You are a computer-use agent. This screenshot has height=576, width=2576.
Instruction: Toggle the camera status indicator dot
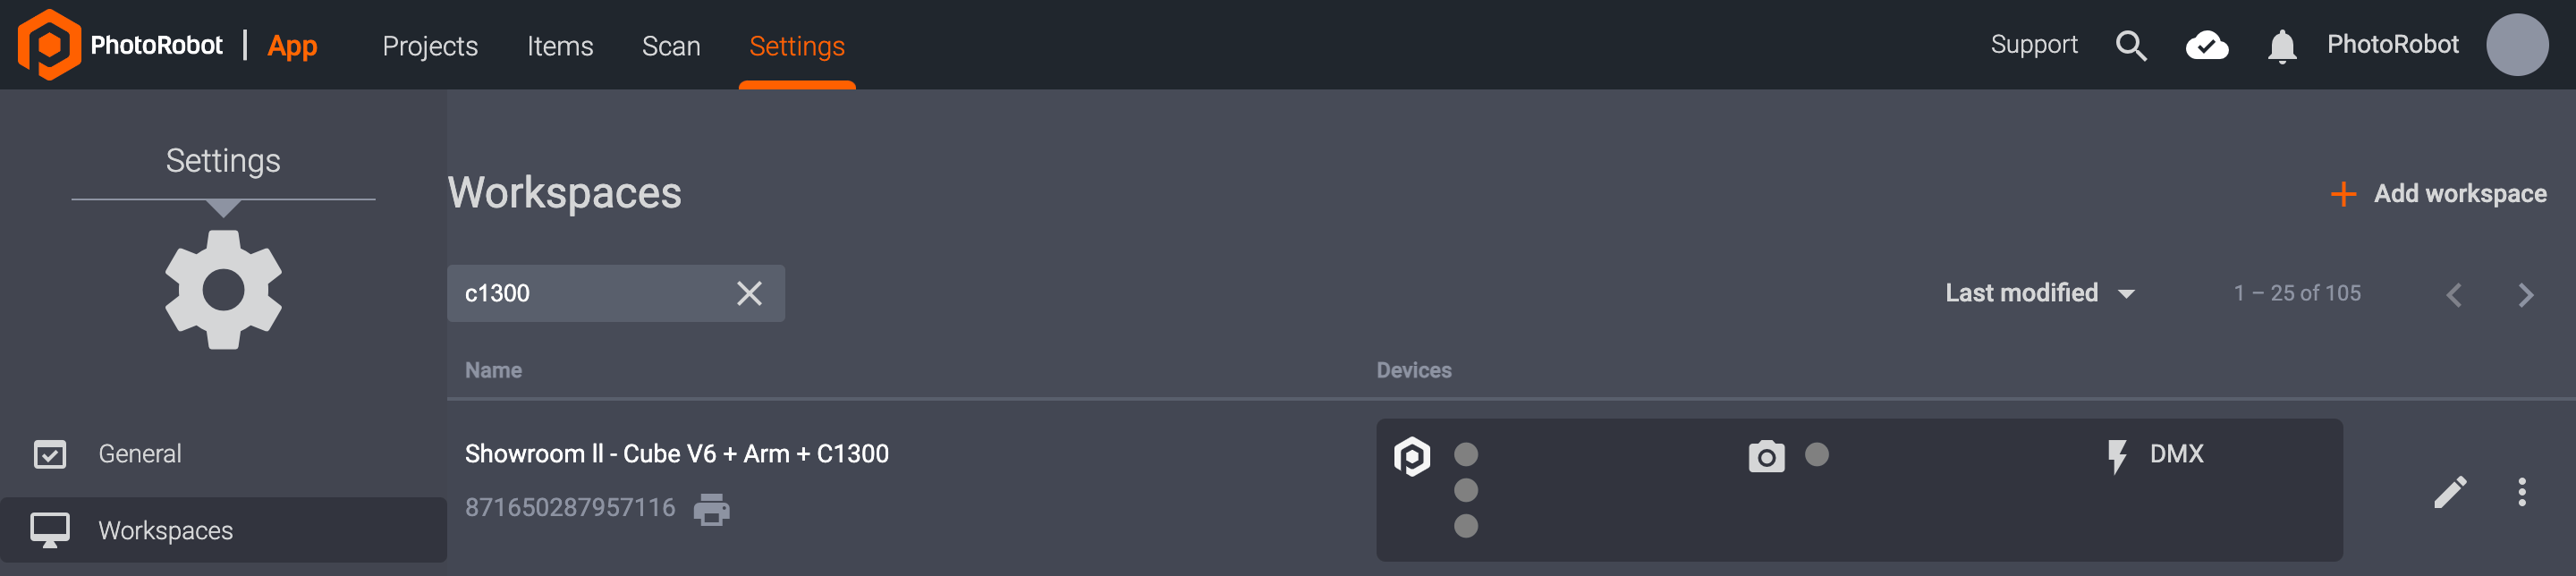[1817, 455]
